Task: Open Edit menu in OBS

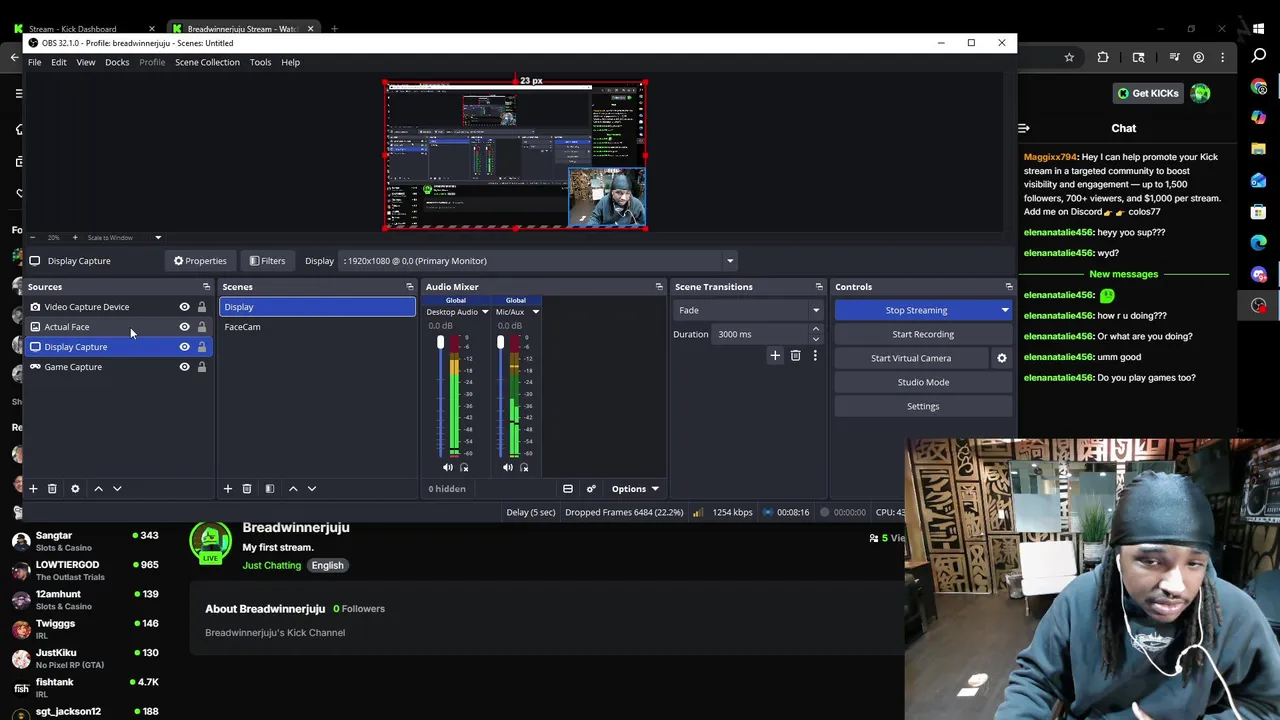Action: point(59,62)
